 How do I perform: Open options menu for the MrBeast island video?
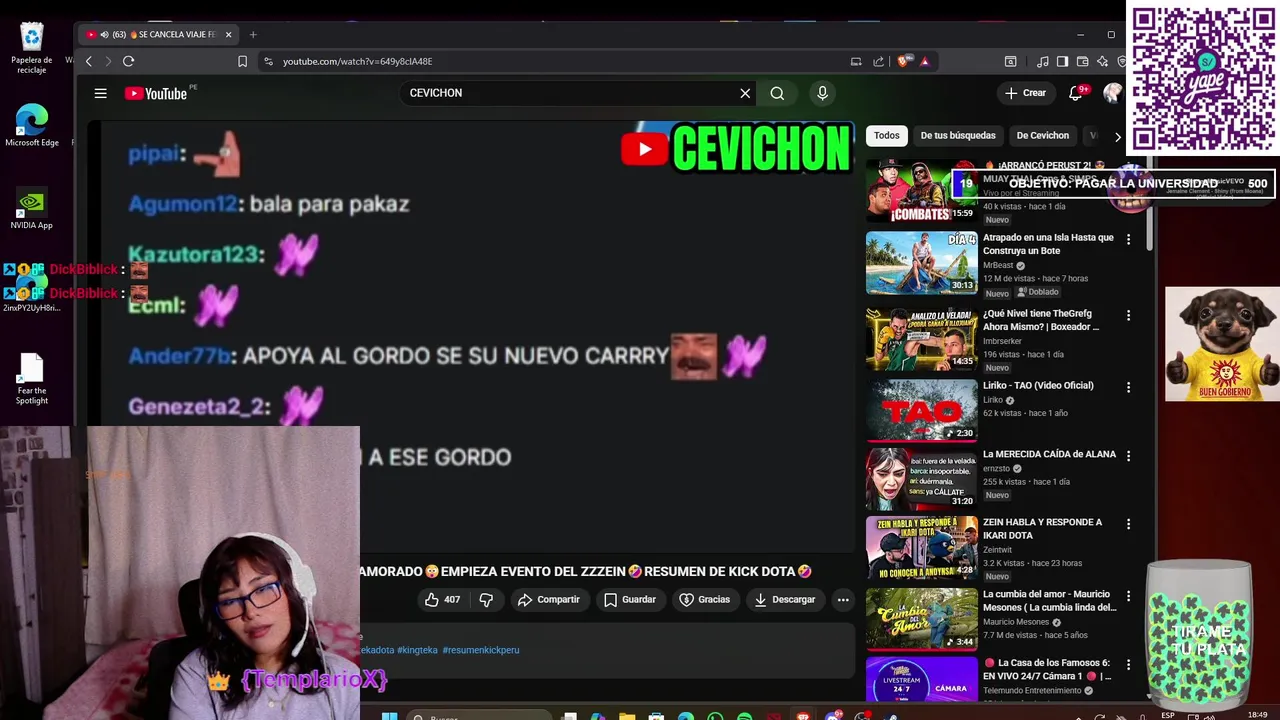[x=1128, y=240]
